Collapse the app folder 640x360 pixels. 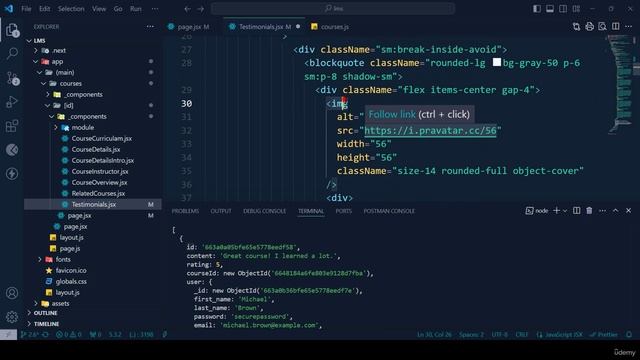[36, 62]
